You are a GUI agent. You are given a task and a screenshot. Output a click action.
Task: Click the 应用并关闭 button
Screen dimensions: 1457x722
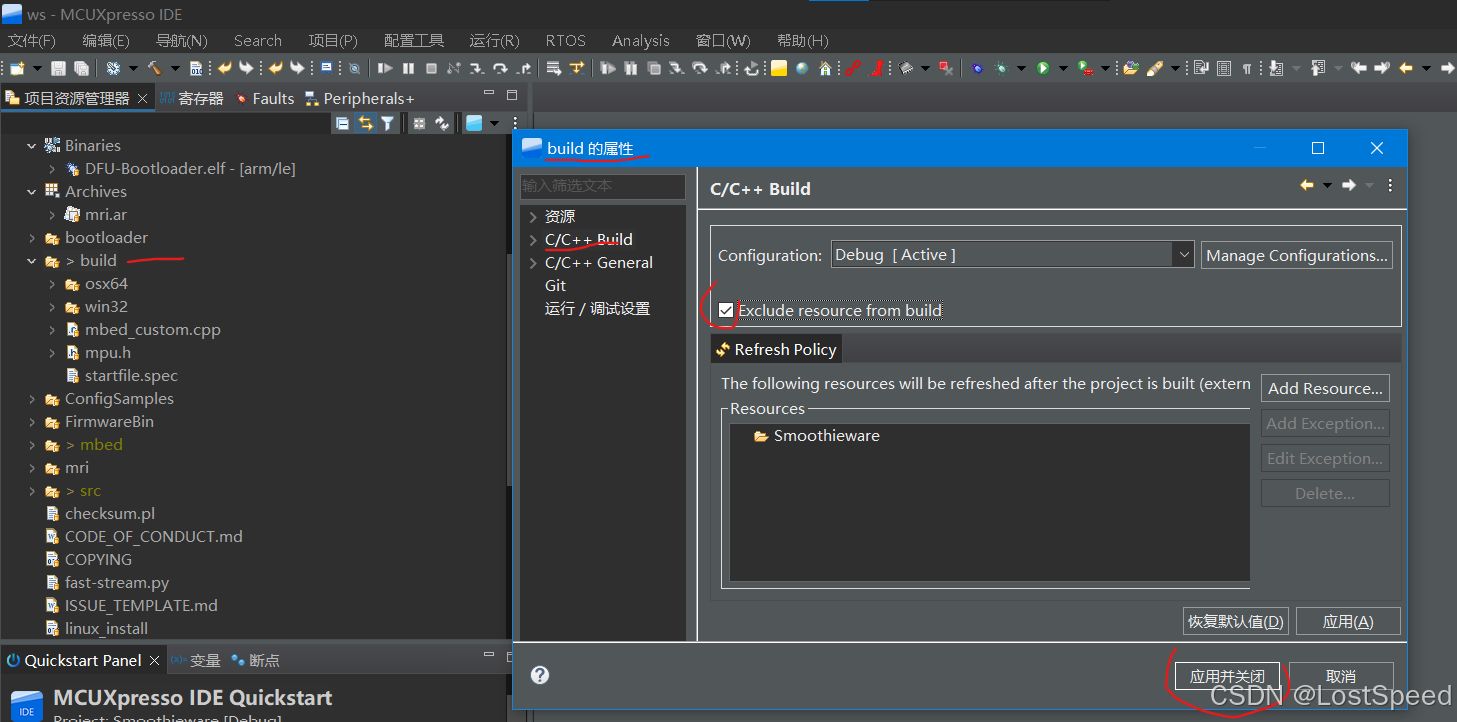click(x=1227, y=676)
